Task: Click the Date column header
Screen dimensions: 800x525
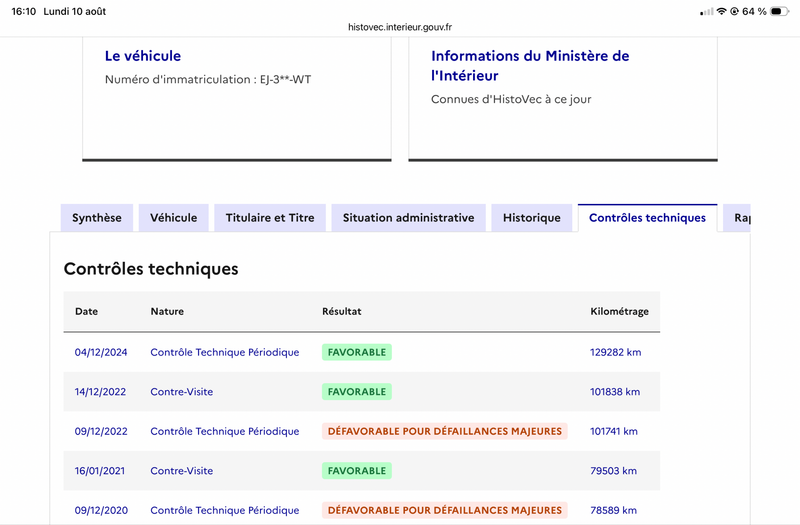Action: pos(86,311)
